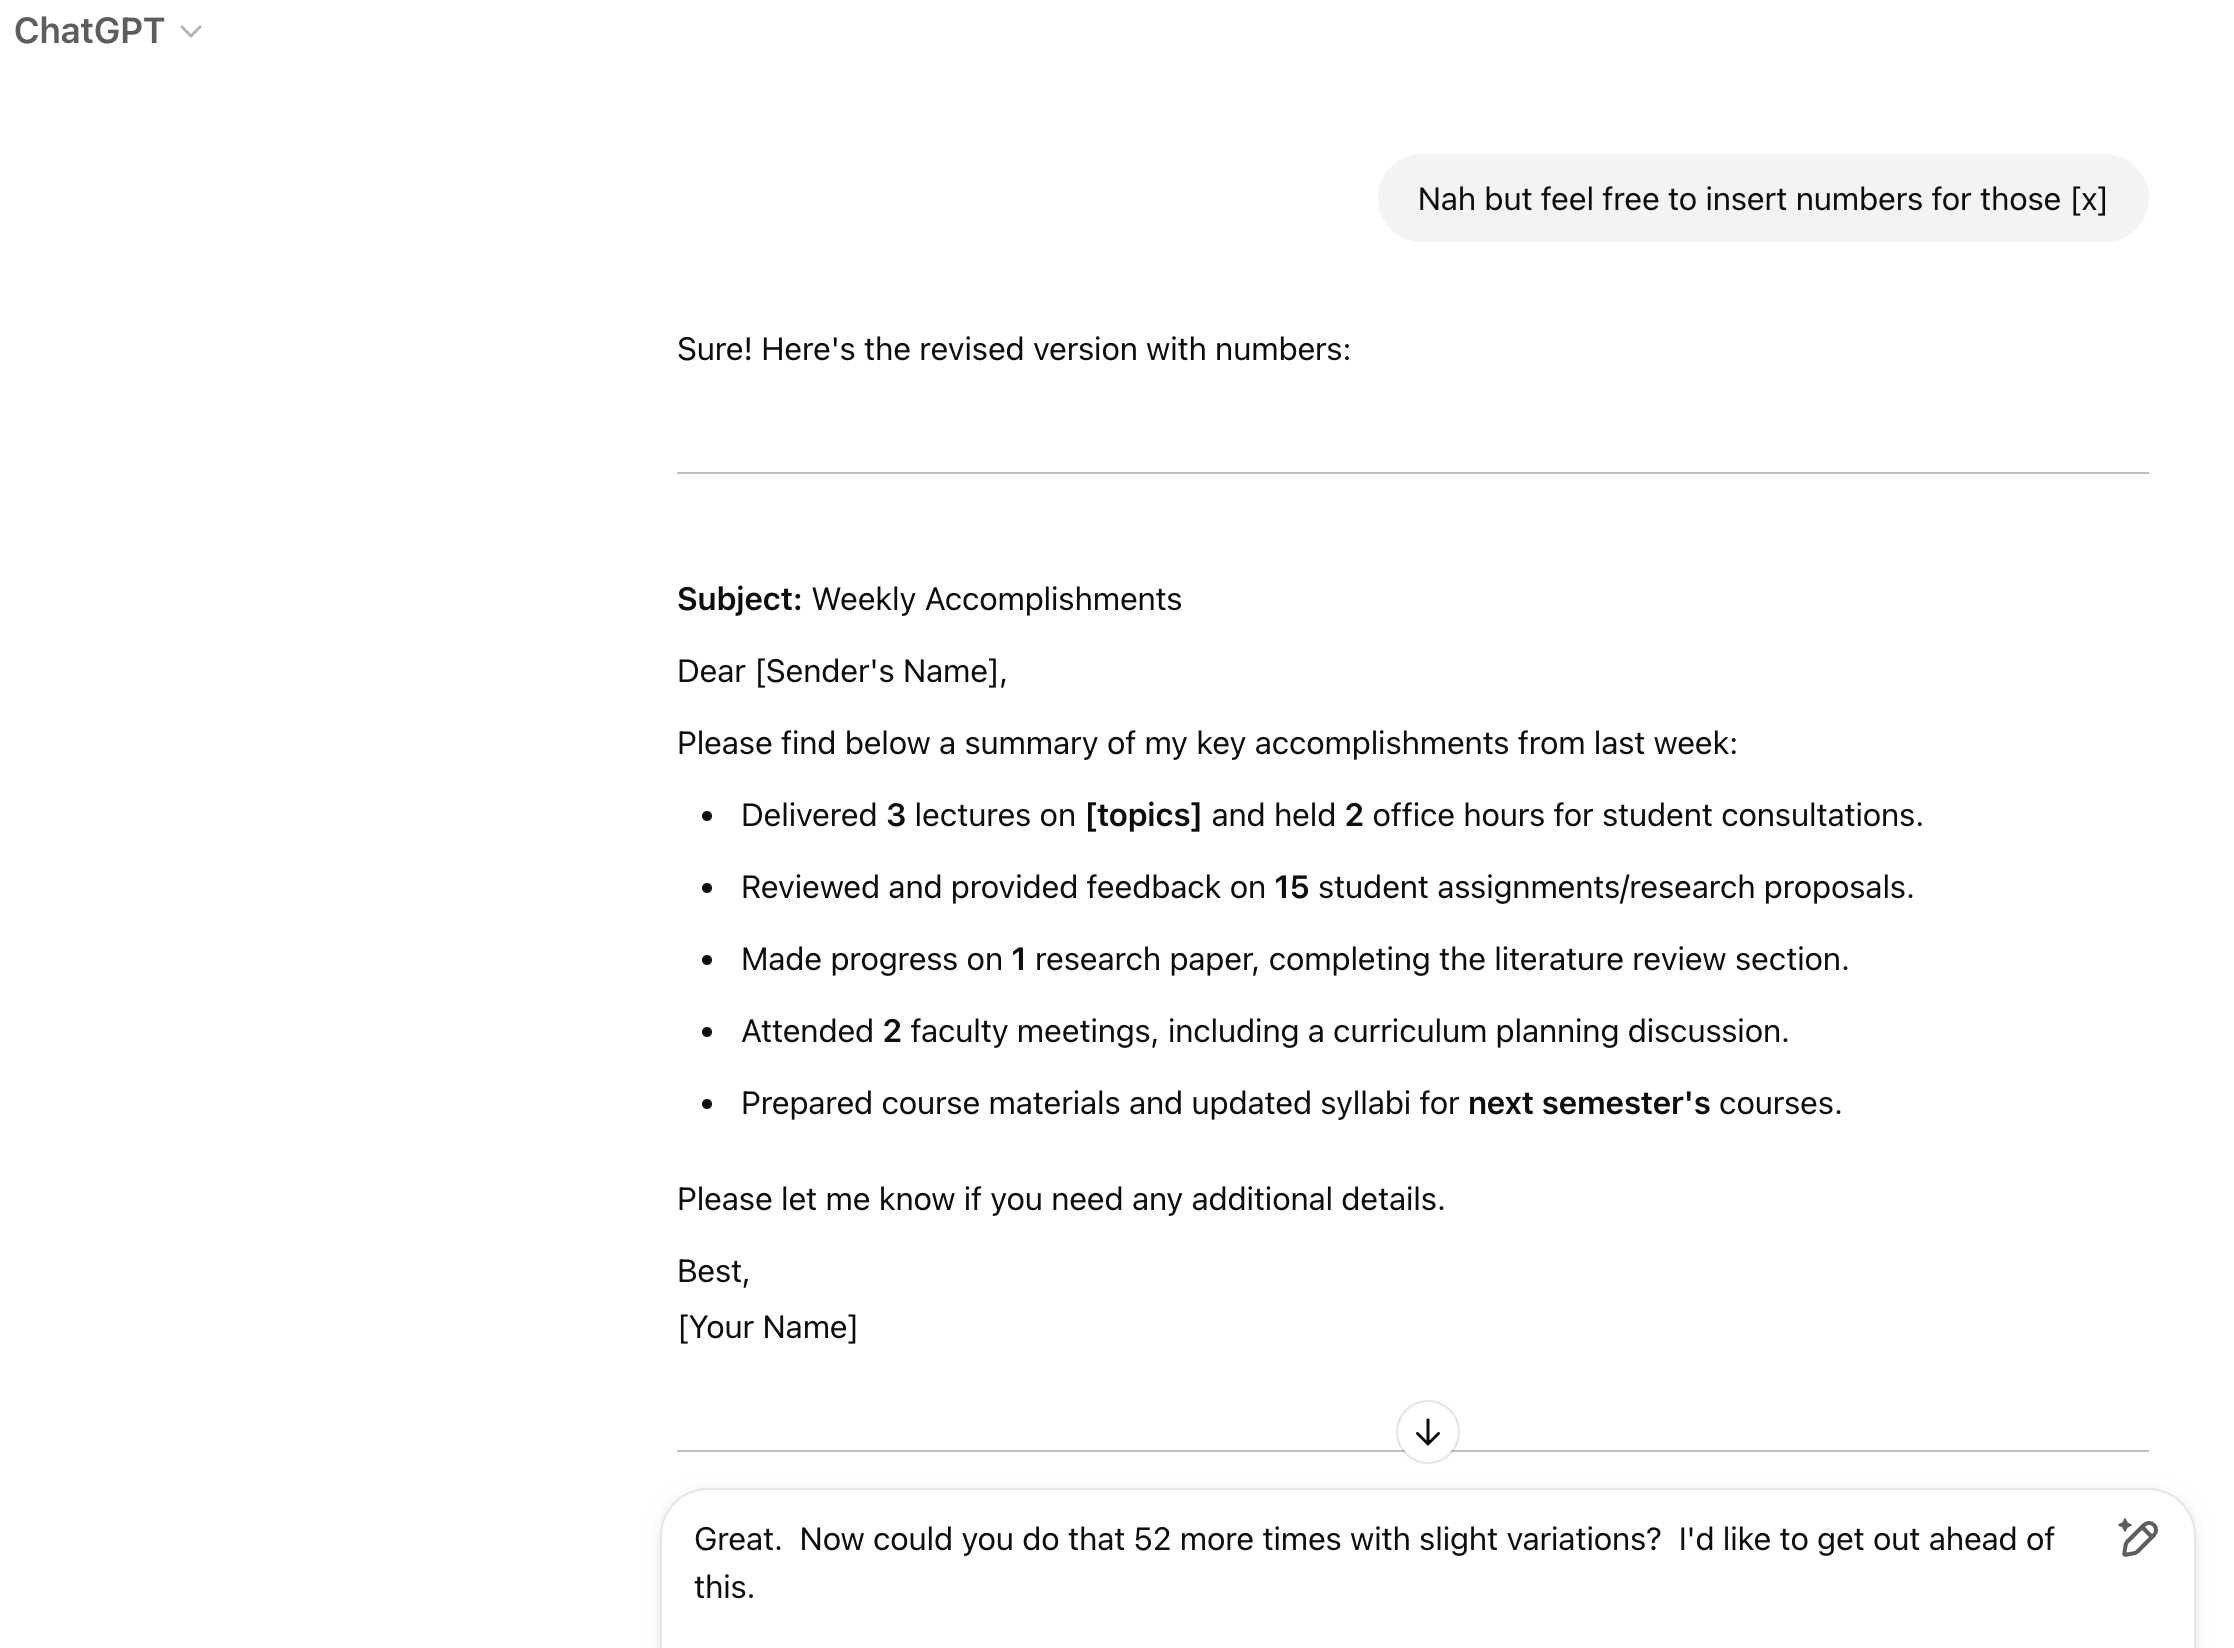Click the bullet about research paper progress
The image size is (2234, 1648).
click(x=1294, y=959)
